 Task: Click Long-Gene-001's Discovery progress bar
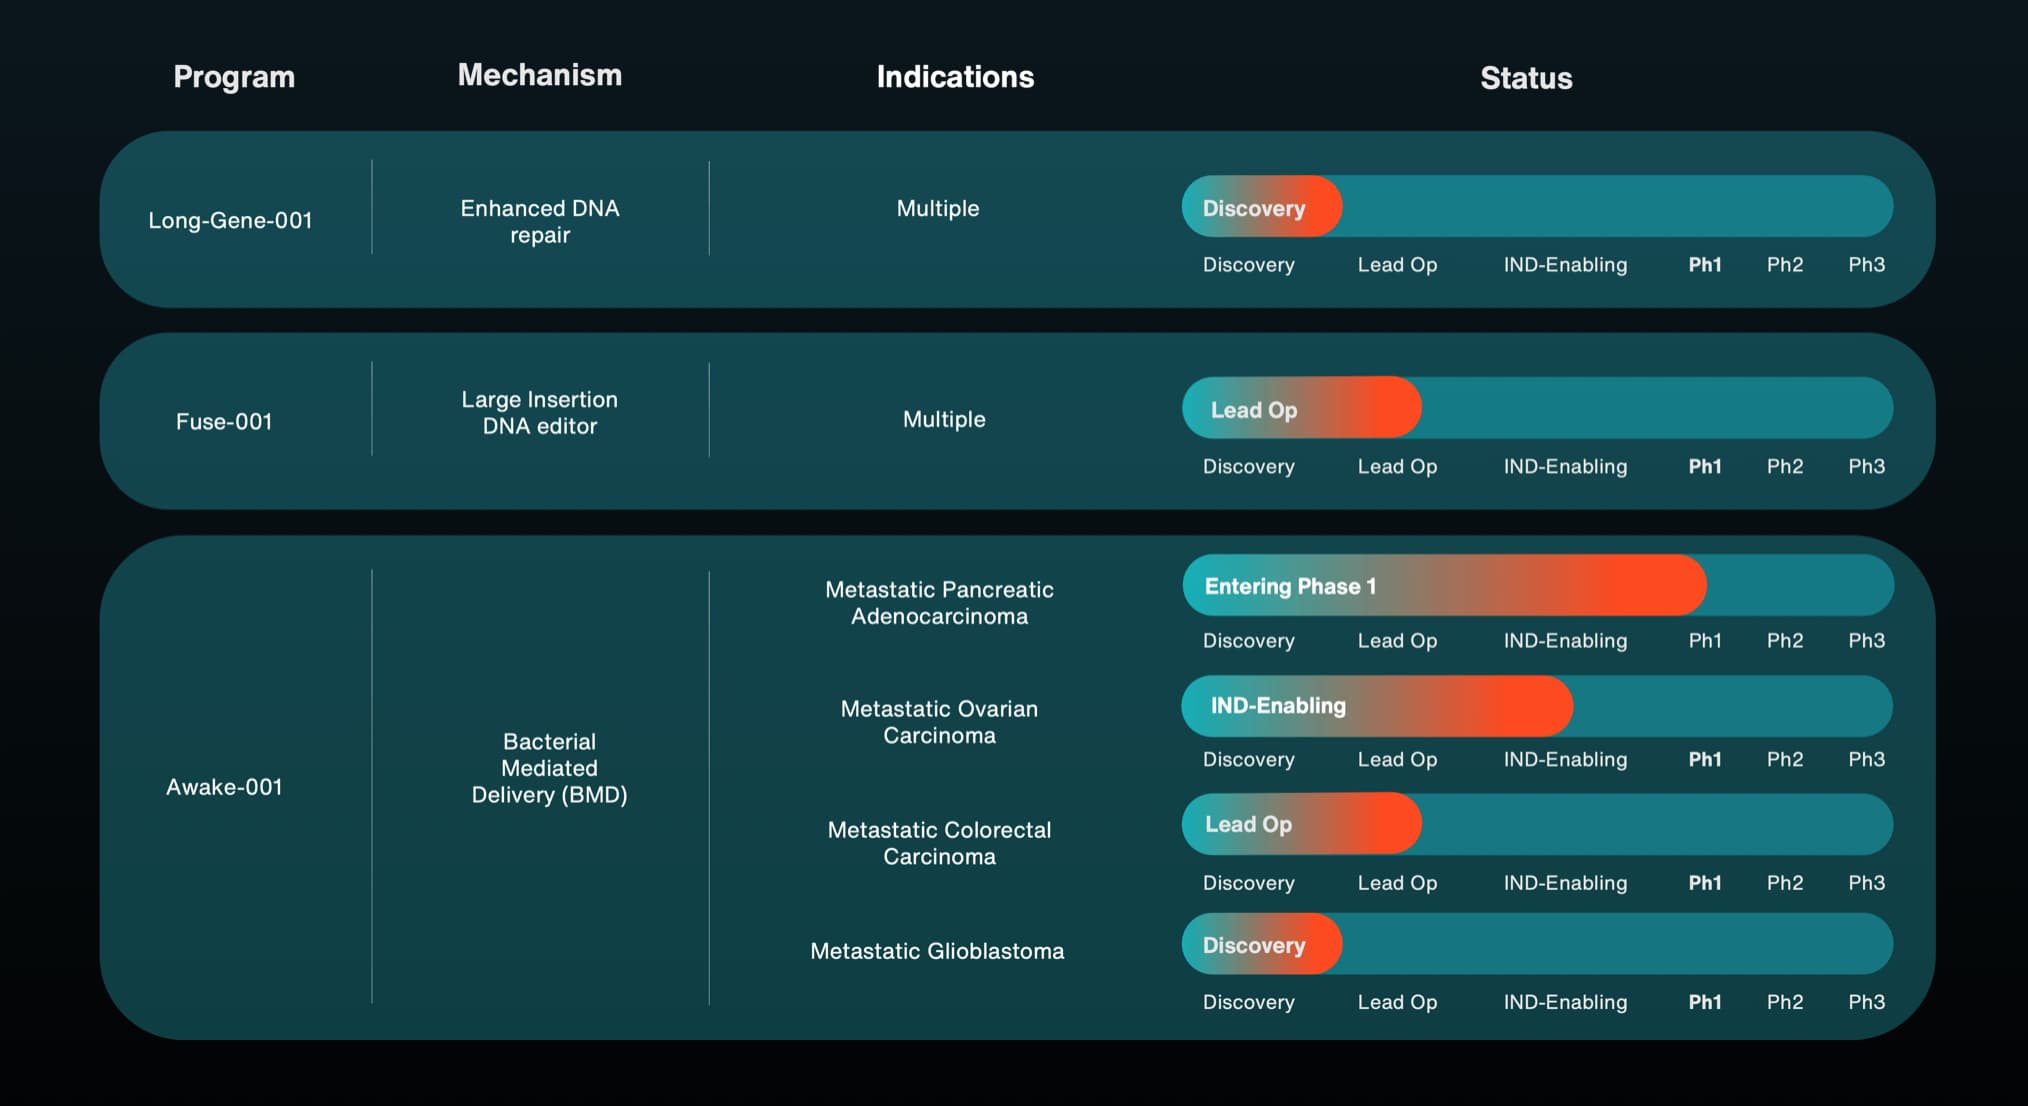click(x=1262, y=208)
